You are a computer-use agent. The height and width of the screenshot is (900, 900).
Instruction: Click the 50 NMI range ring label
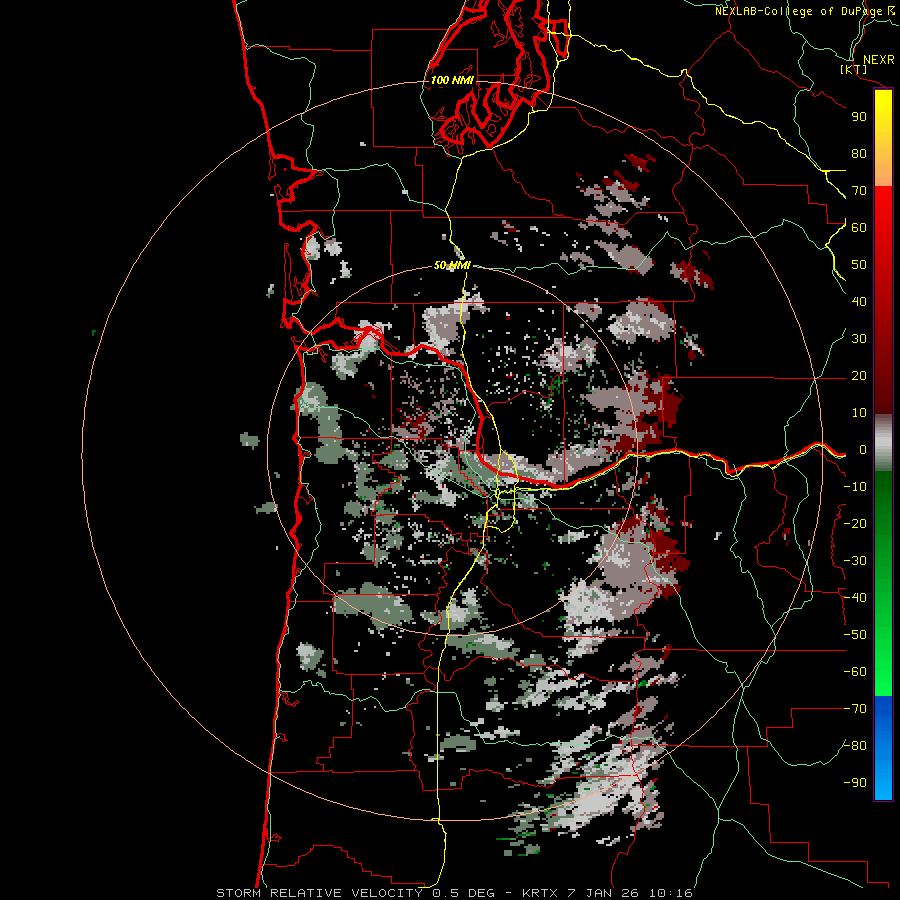pyautogui.click(x=452, y=265)
